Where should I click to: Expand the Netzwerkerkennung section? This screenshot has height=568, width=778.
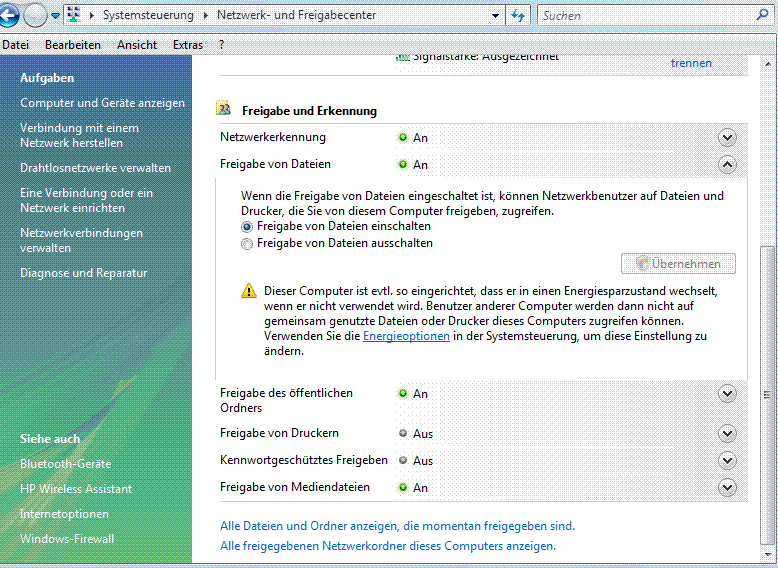727,138
